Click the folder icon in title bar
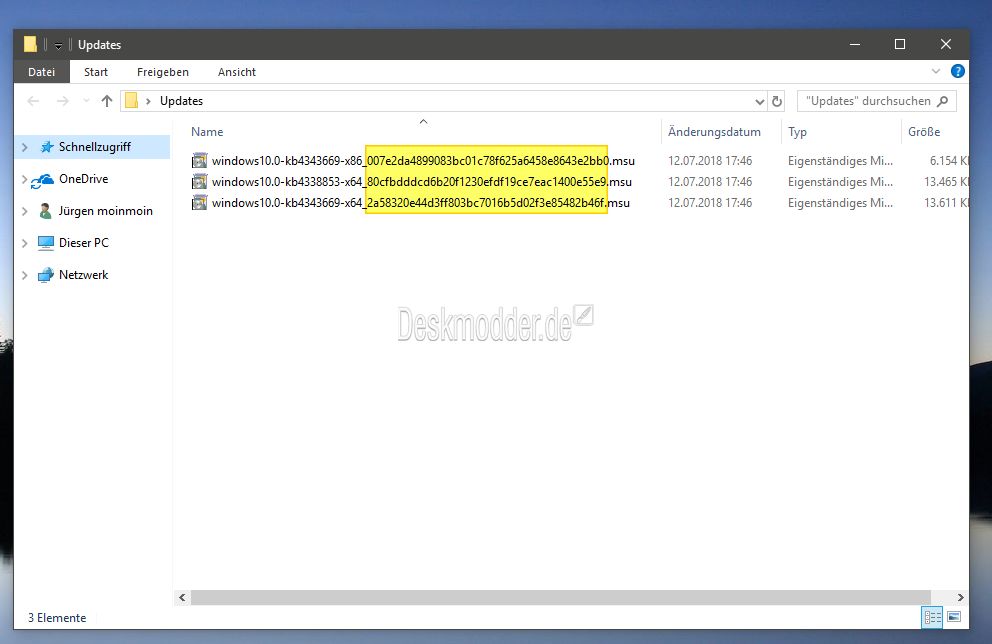 30,44
